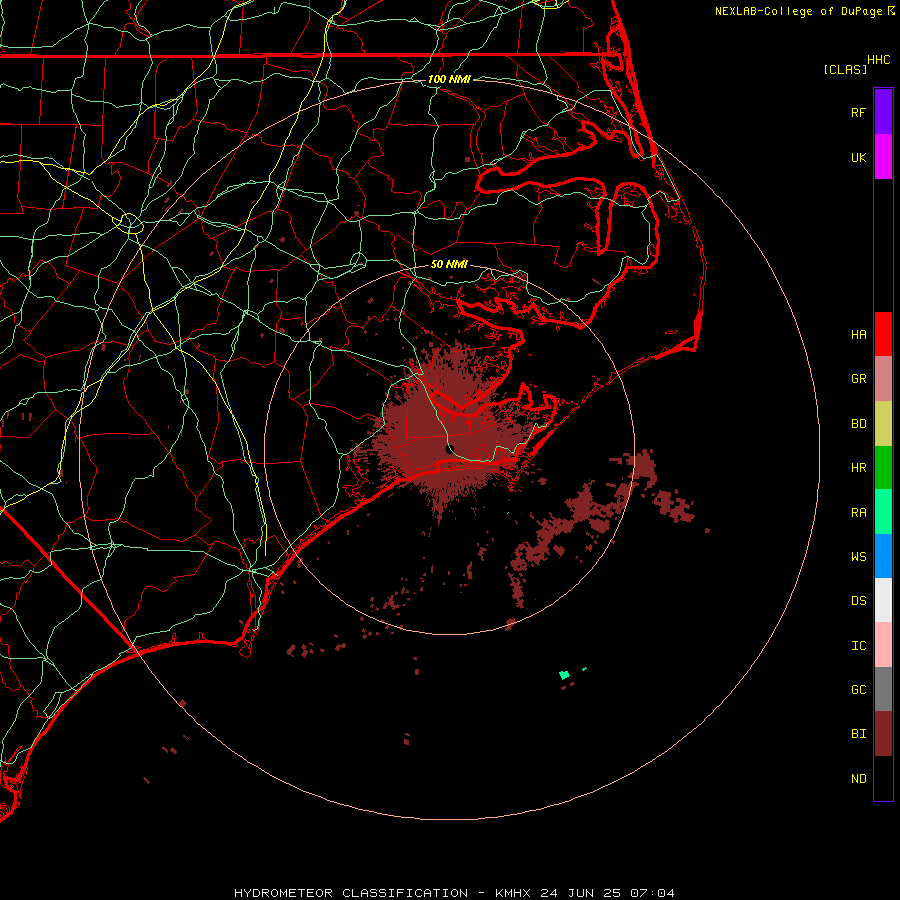The width and height of the screenshot is (900, 900).
Task: Click the GR legend label
Action: [858, 379]
